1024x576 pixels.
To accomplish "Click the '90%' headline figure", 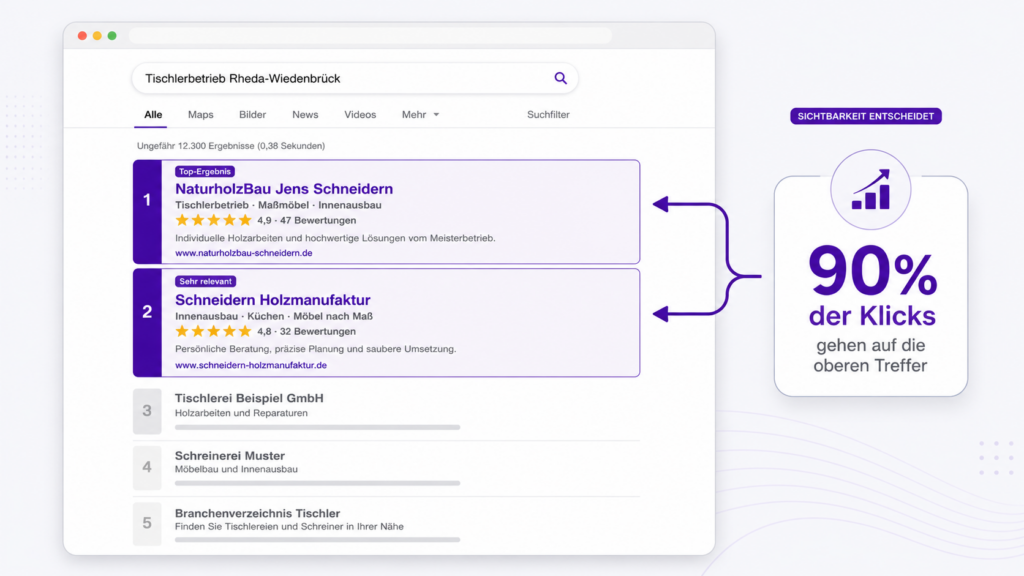I will click(872, 271).
